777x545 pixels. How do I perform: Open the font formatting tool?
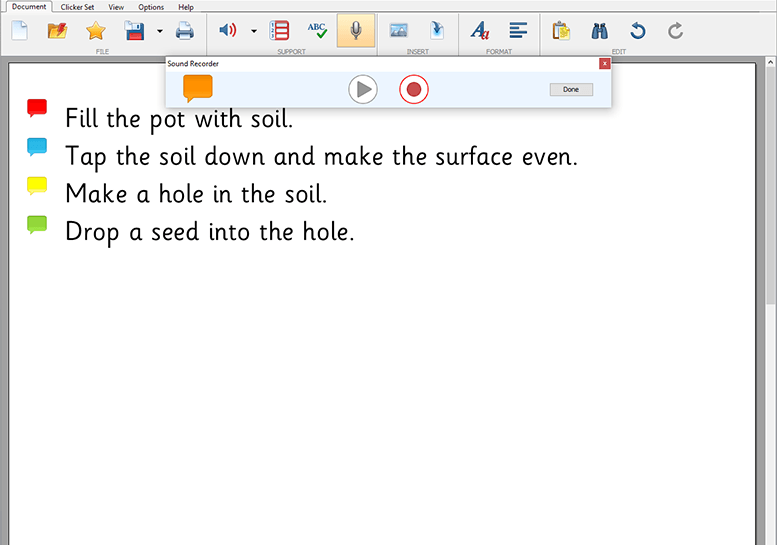(x=480, y=31)
